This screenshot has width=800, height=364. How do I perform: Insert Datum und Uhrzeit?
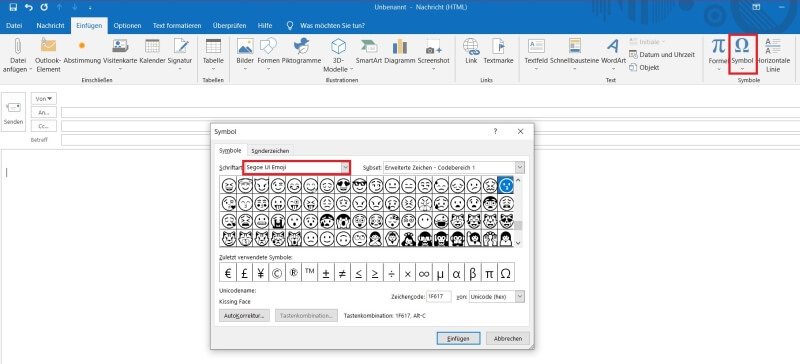662,55
